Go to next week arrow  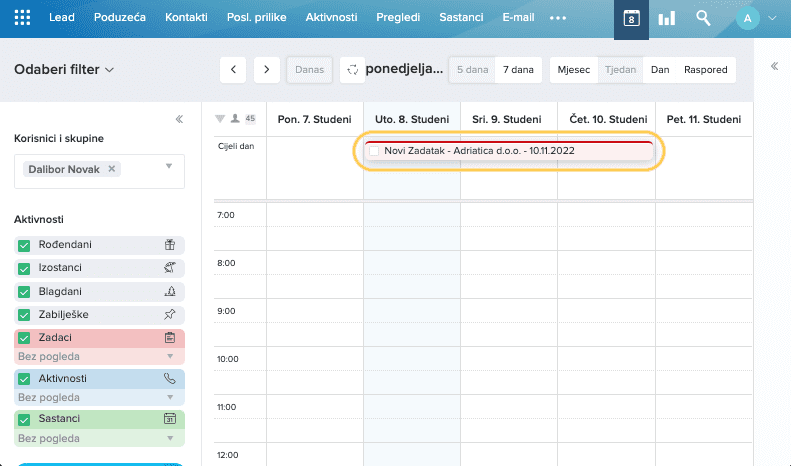(x=266, y=70)
